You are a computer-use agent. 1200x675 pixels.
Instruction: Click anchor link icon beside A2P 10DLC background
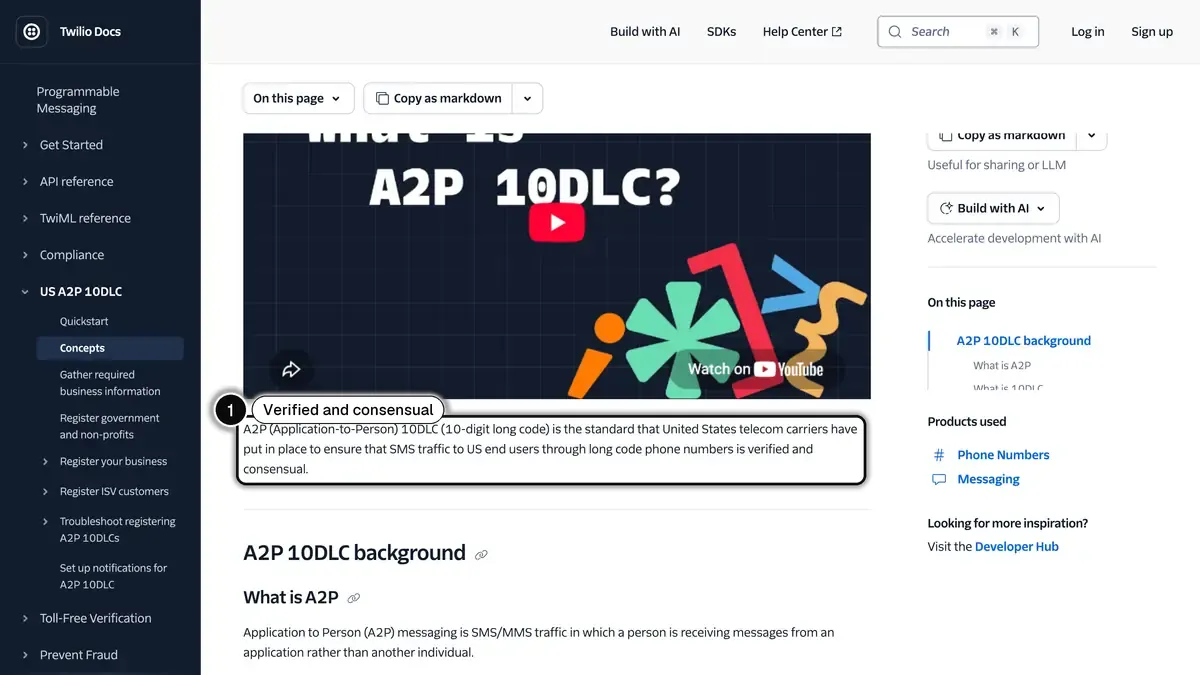[x=481, y=554]
